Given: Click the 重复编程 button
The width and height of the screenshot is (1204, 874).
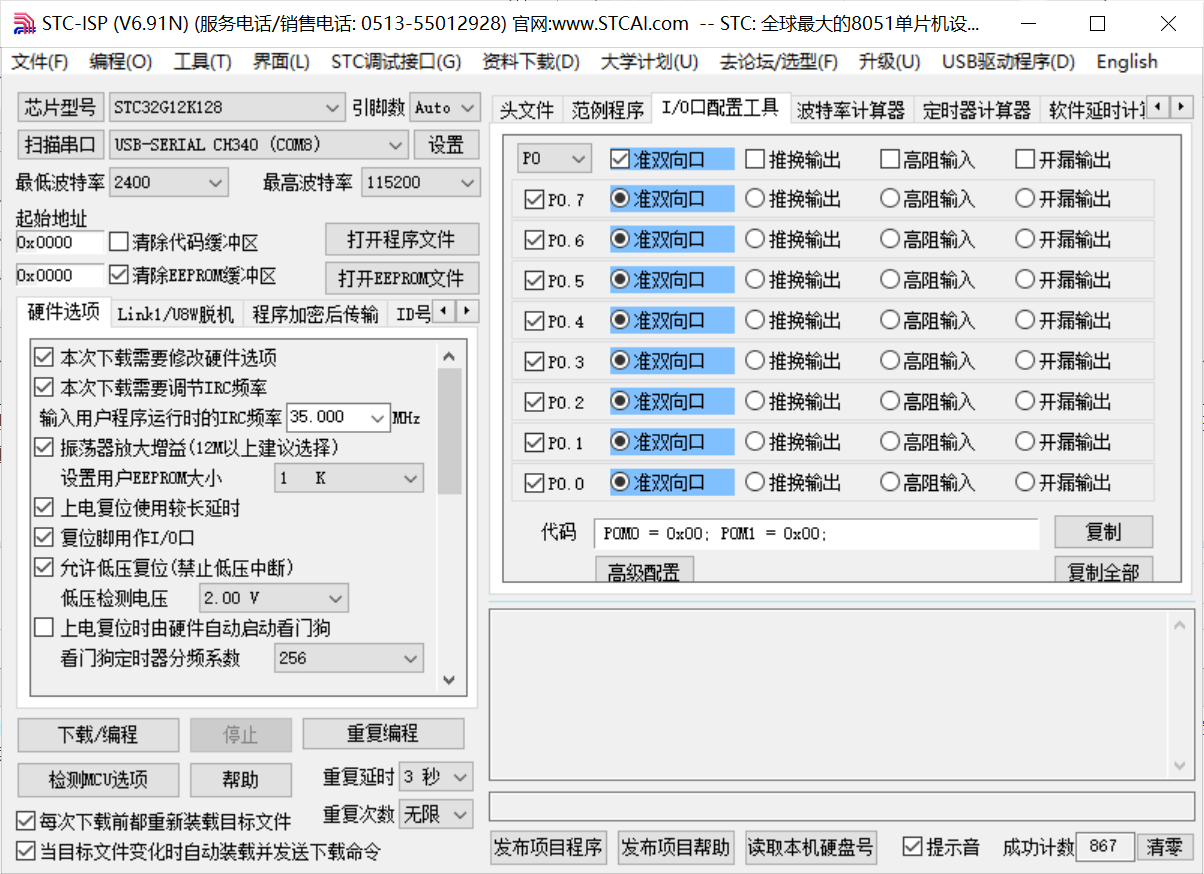Looking at the screenshot, I should pyautogui.click(x=383, y=735).
